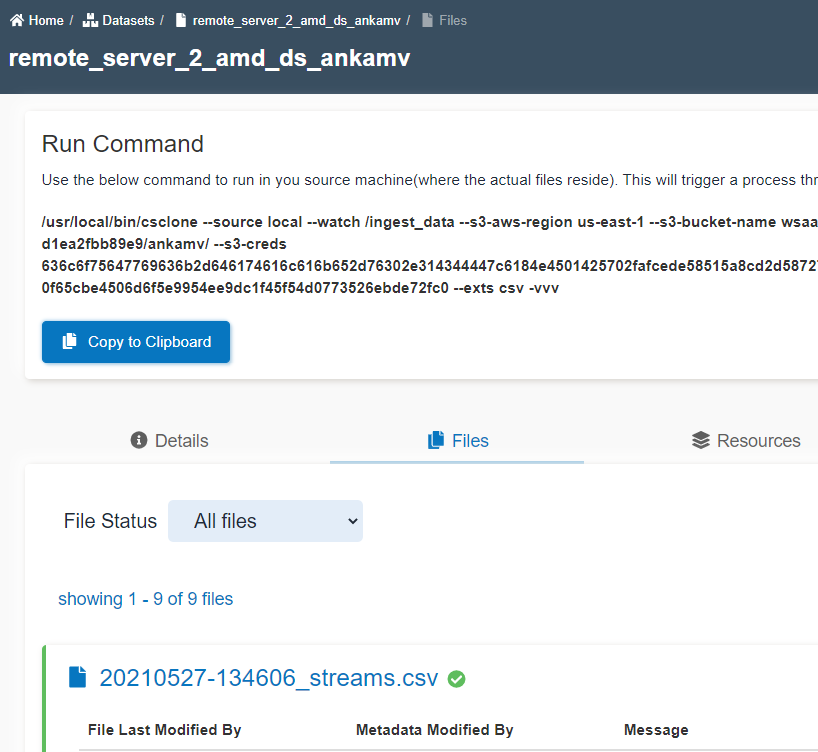Viewport: 818px width, 752px height.
Task: Go to the Datasets breadcrumb link
Action: (128, 20)
